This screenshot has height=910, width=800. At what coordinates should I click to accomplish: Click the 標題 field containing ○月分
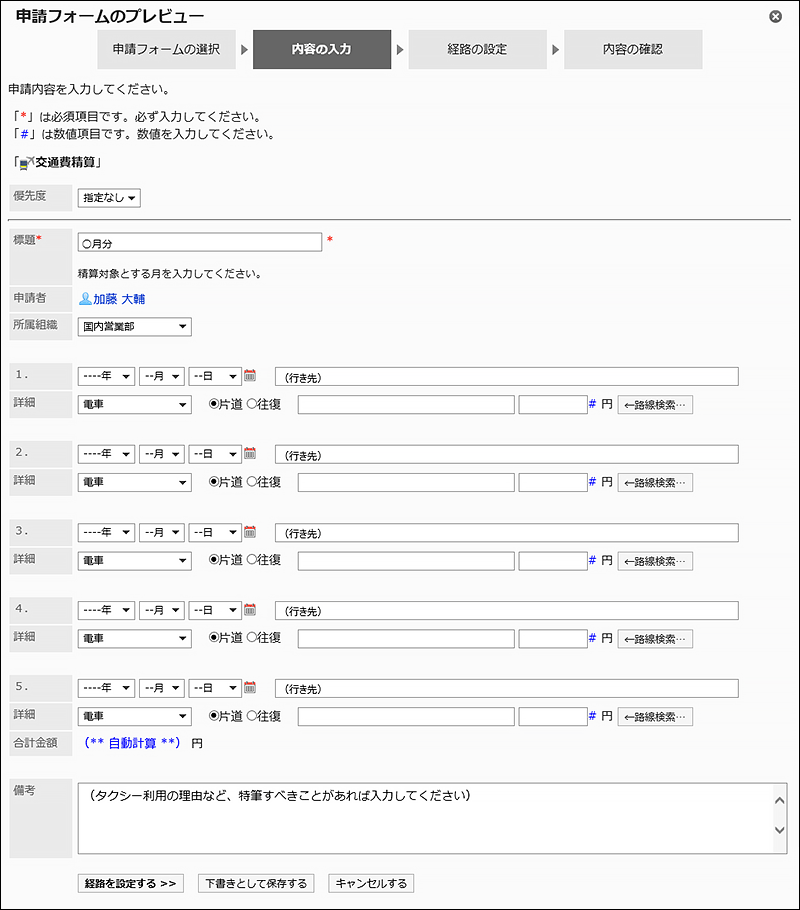pos(200,243)
